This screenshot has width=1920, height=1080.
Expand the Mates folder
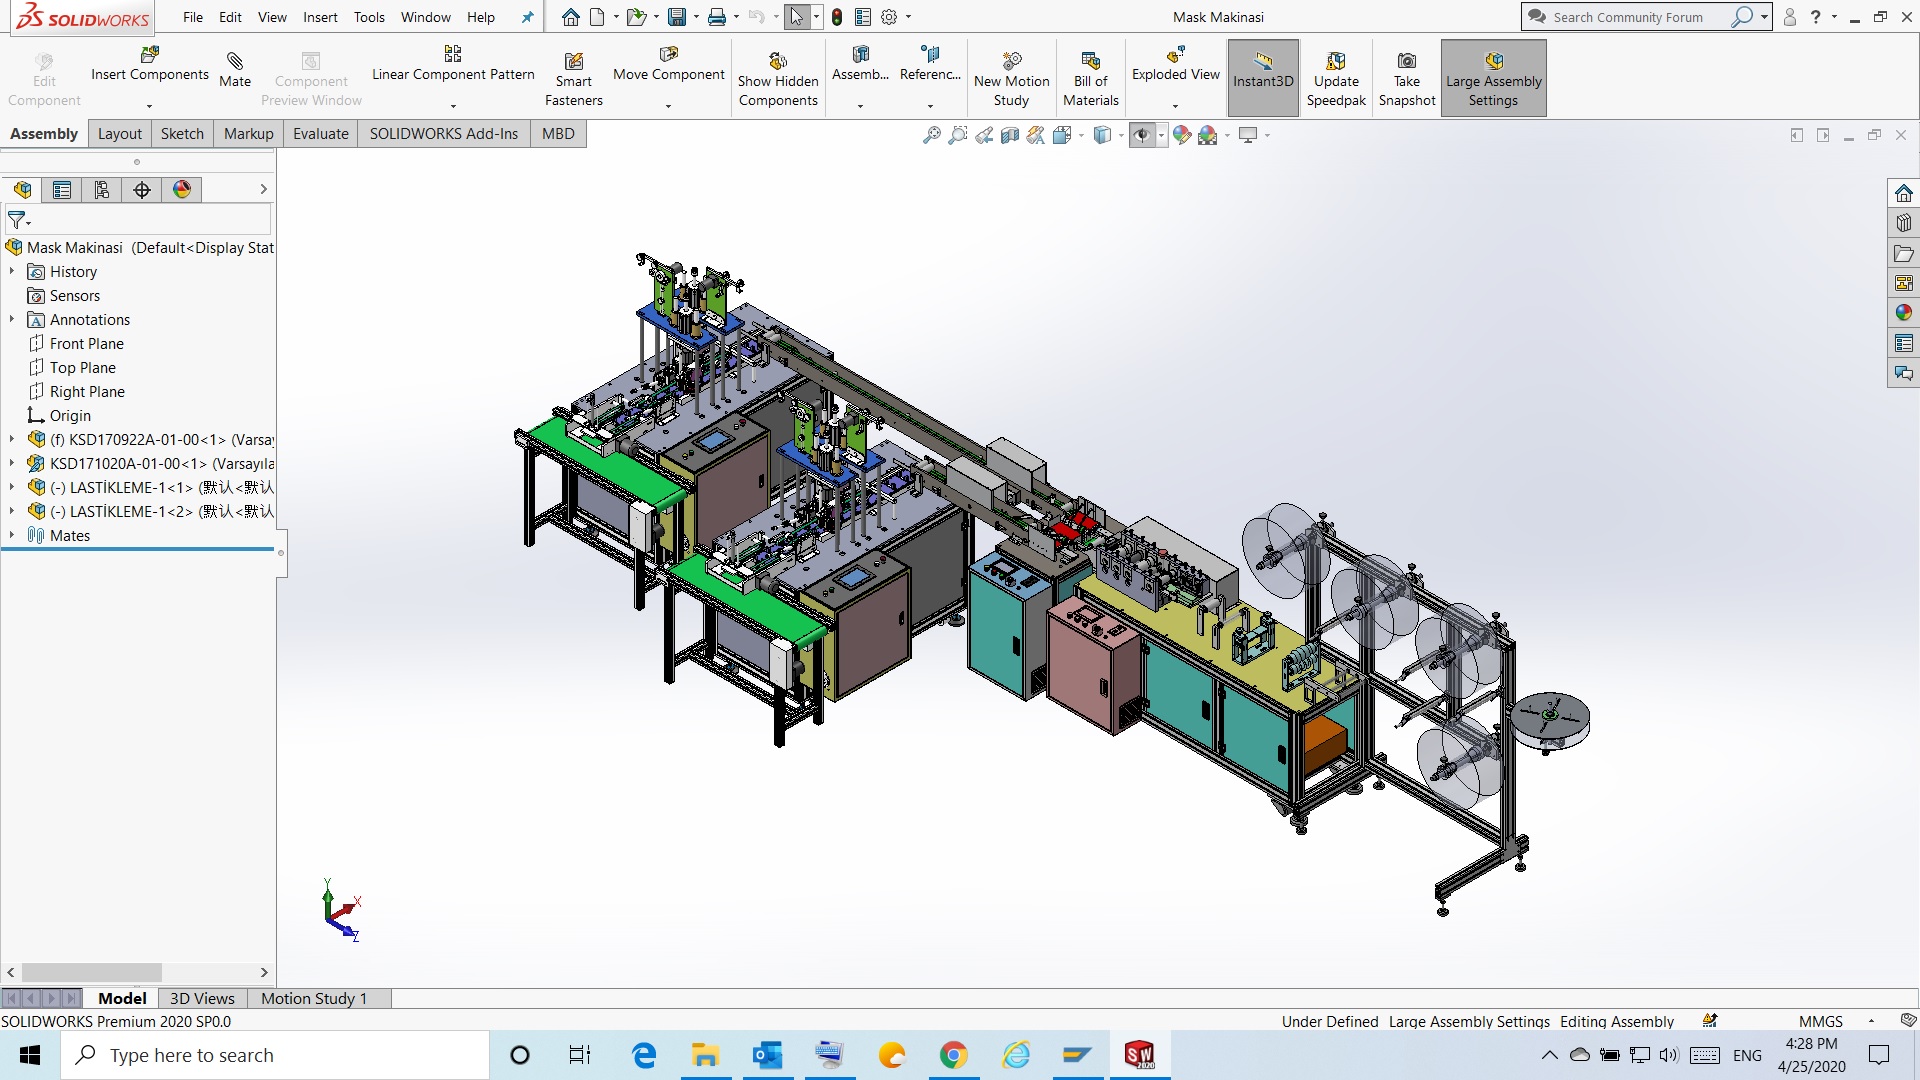[12, 535]
